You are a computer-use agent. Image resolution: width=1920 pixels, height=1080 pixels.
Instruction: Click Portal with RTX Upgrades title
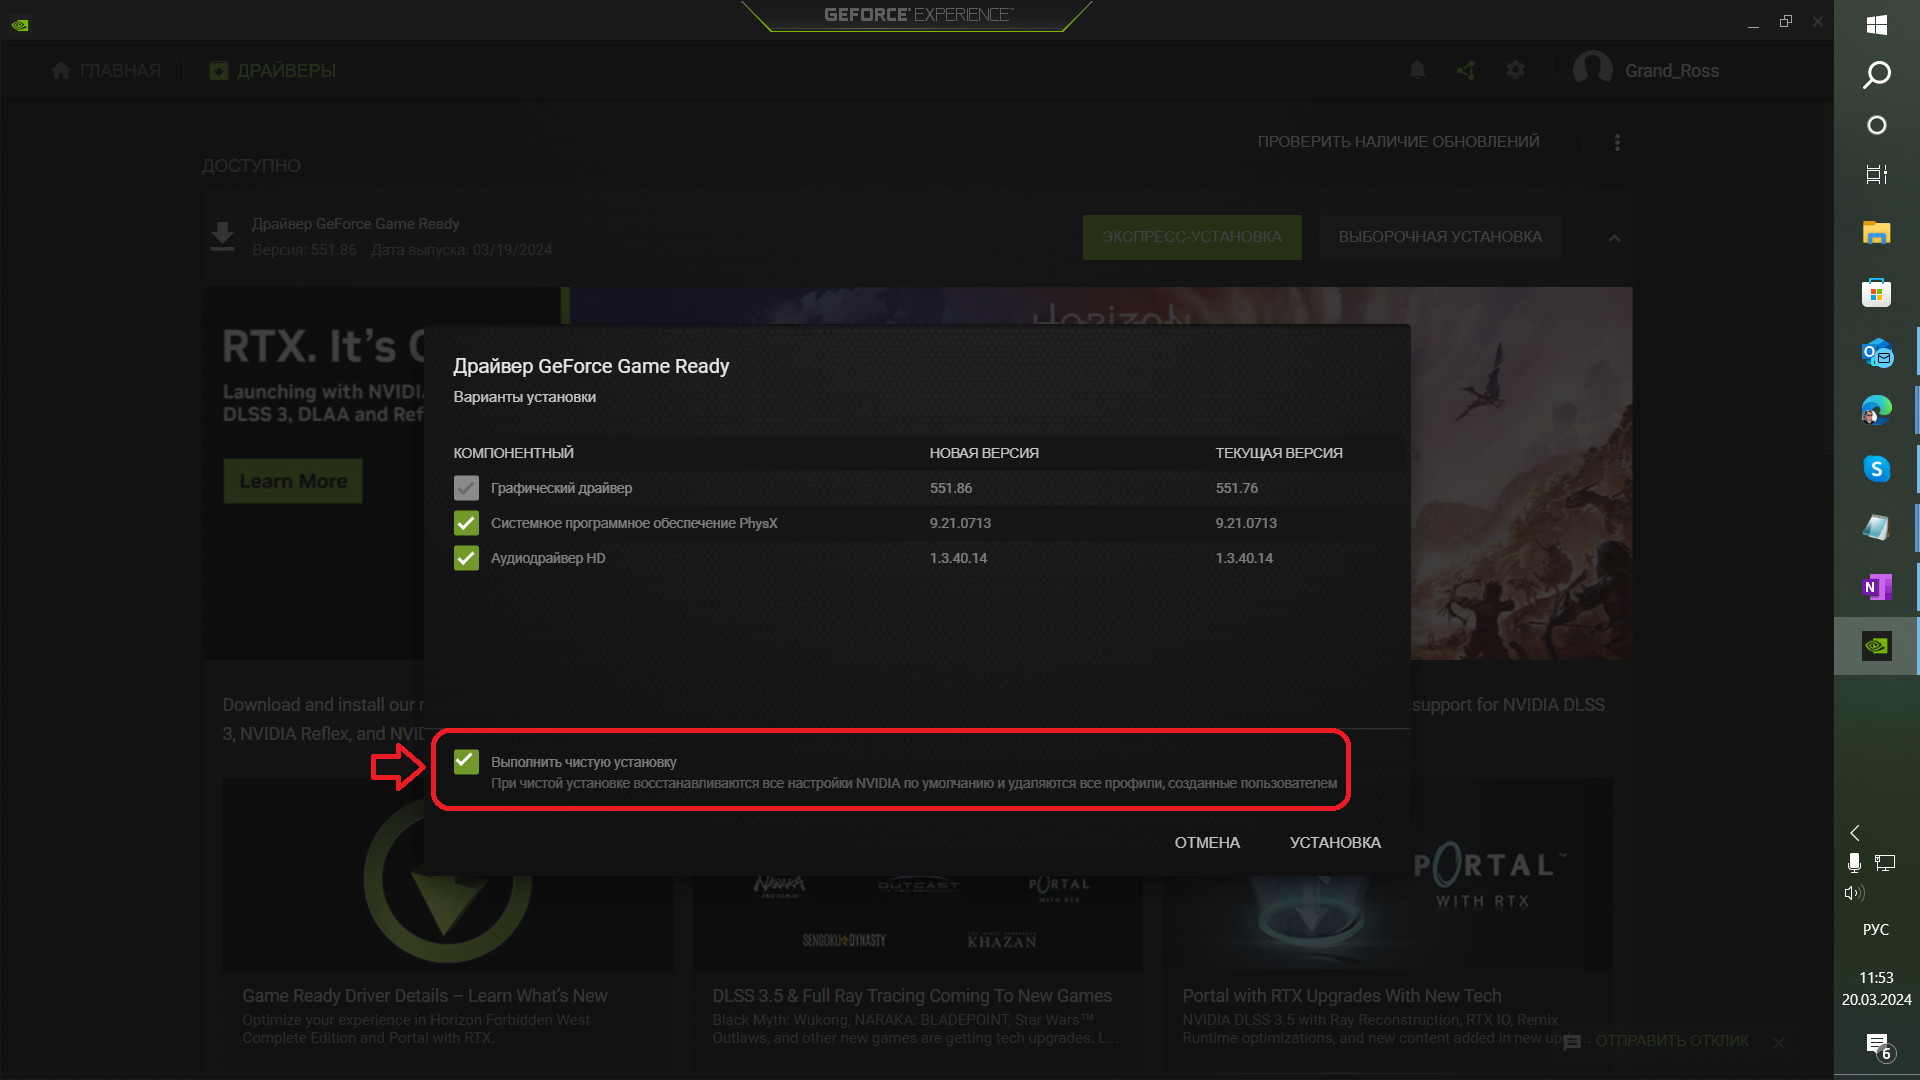pyautogui.click(x=1342, y=996)
